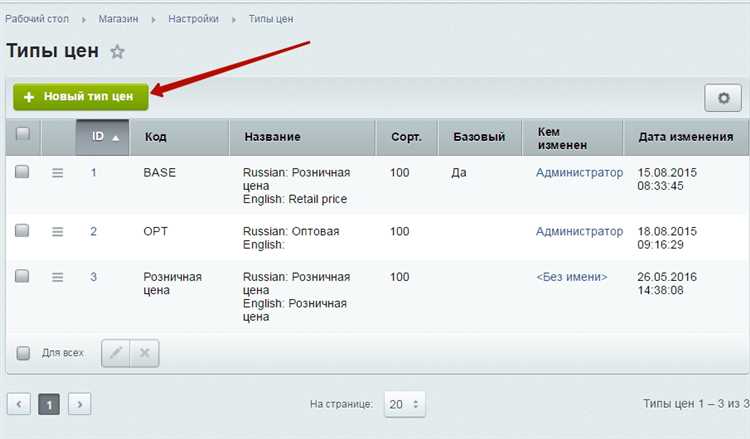Sort by the 'Название' column header

pyautogui.click(x=302, y=137)
